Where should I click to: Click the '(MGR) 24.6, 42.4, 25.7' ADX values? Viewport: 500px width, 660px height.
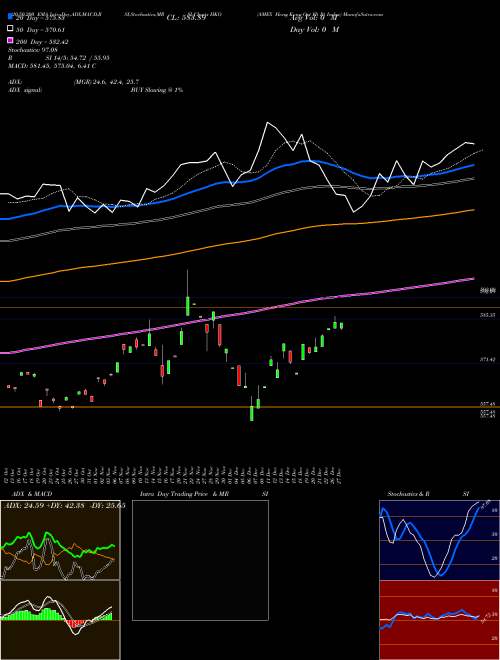click(x=106, y=82)
